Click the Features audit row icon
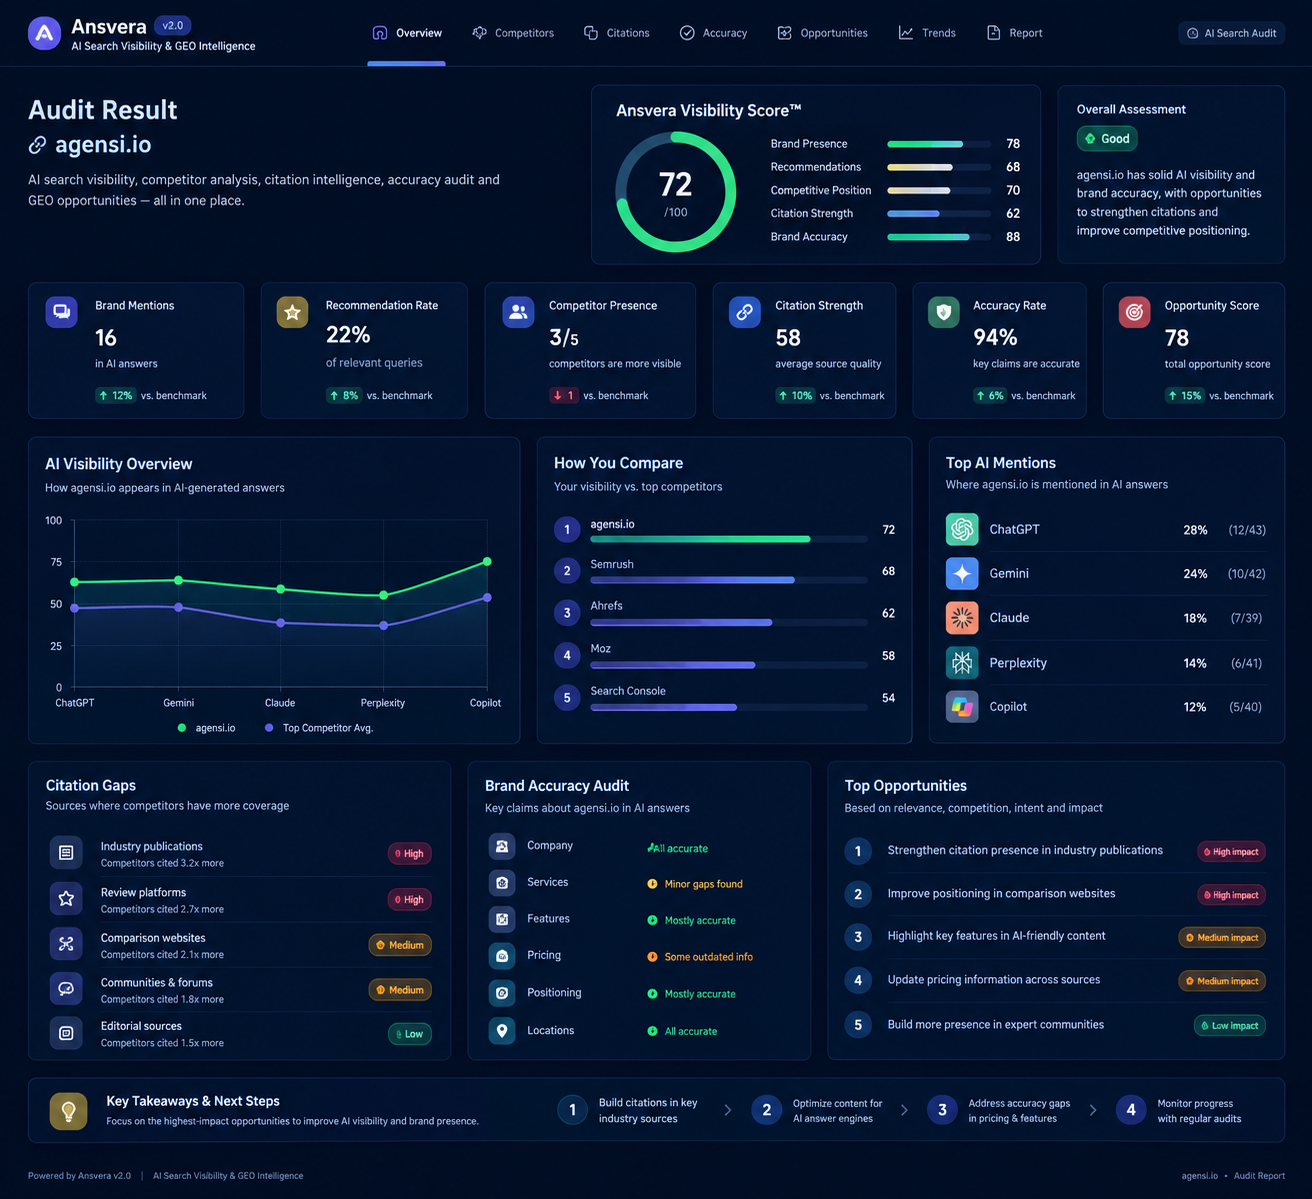The image size is (1312, 1199). pyautogui.click(x=502, y=919)
